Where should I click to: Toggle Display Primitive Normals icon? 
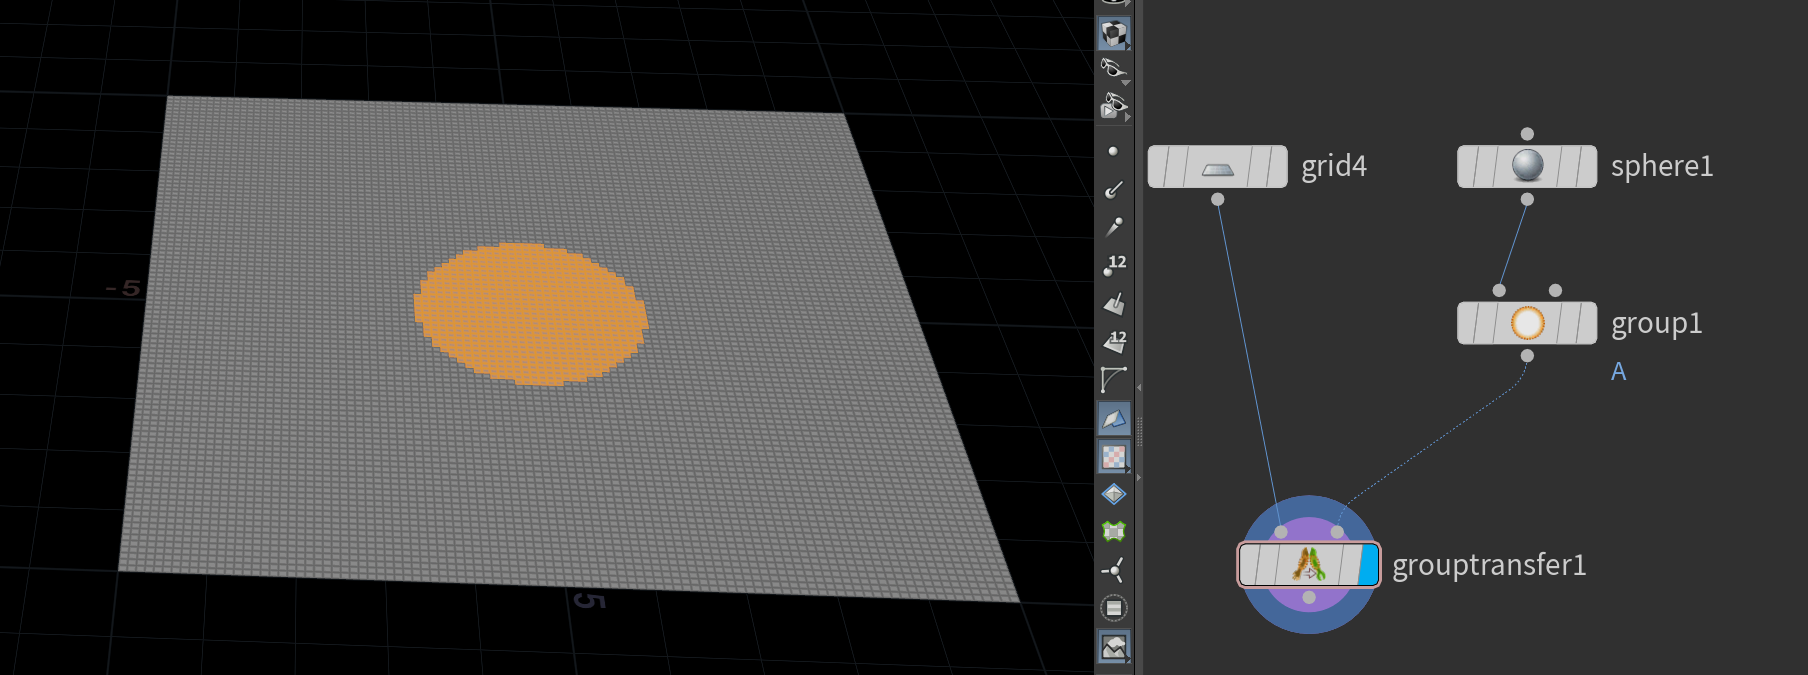(x=1114, y=303)
